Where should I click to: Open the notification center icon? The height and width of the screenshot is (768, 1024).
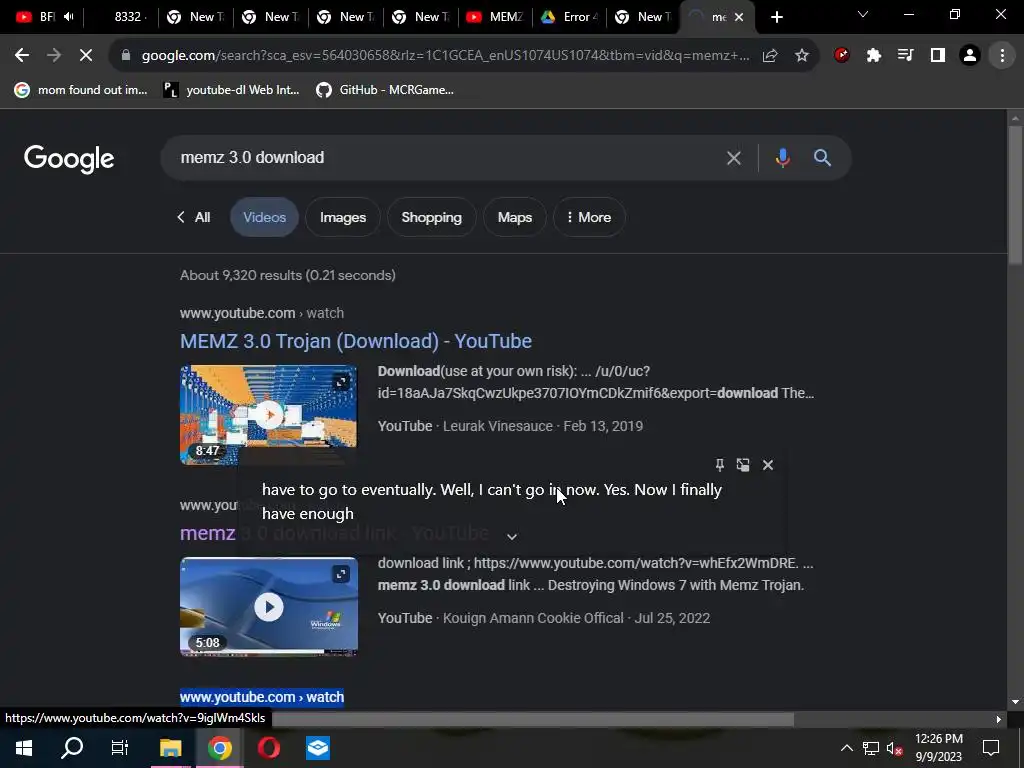[991, 748]
